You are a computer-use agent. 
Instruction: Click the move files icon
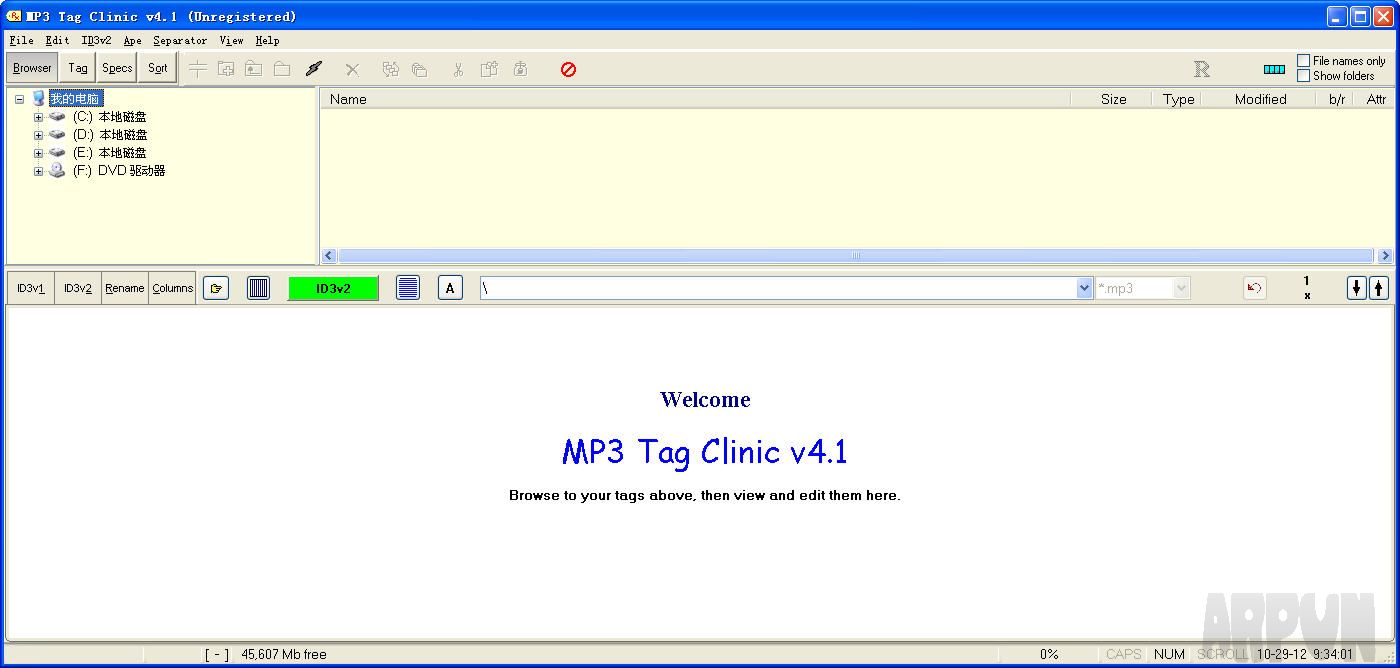pos(391,69)
